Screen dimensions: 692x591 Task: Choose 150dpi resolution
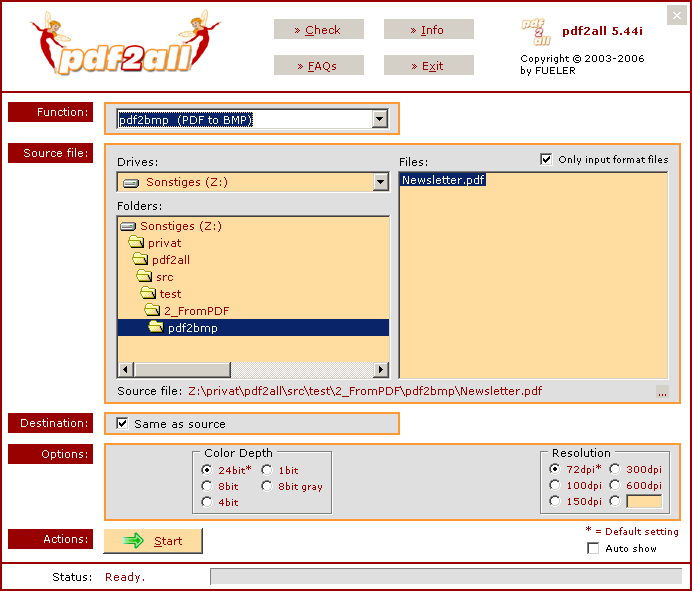point(555,501)
